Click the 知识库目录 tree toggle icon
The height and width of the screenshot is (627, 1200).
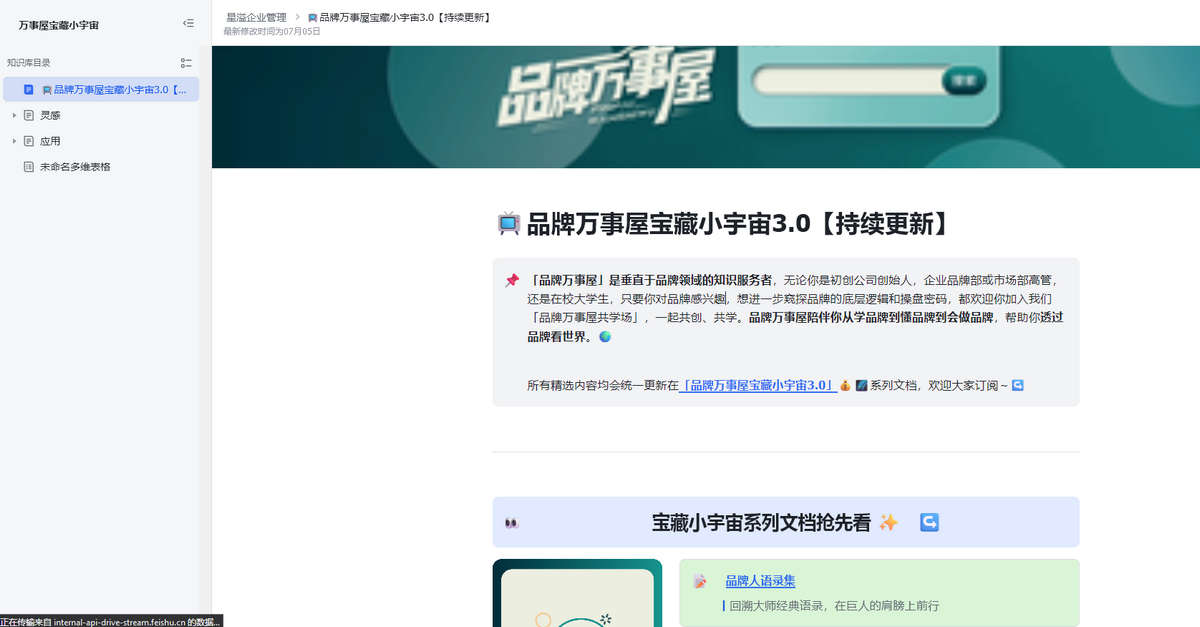(186, 62)
